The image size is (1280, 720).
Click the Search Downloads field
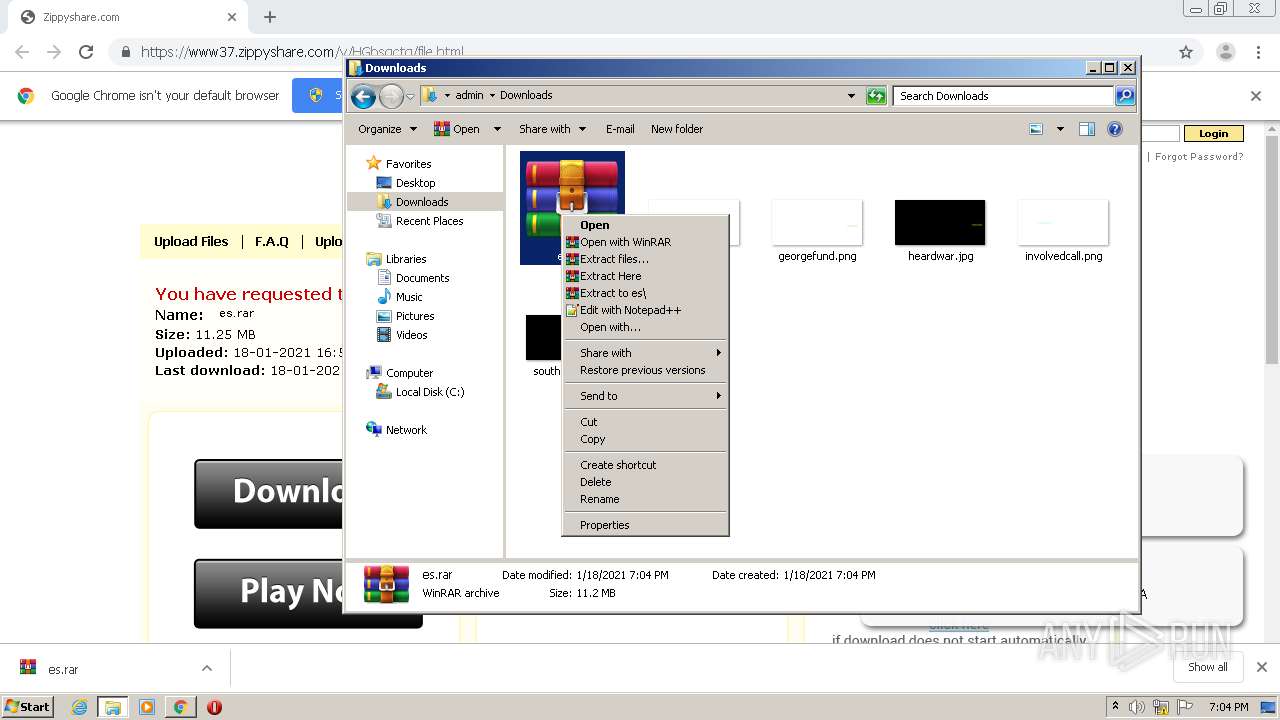pos(1003,96)
